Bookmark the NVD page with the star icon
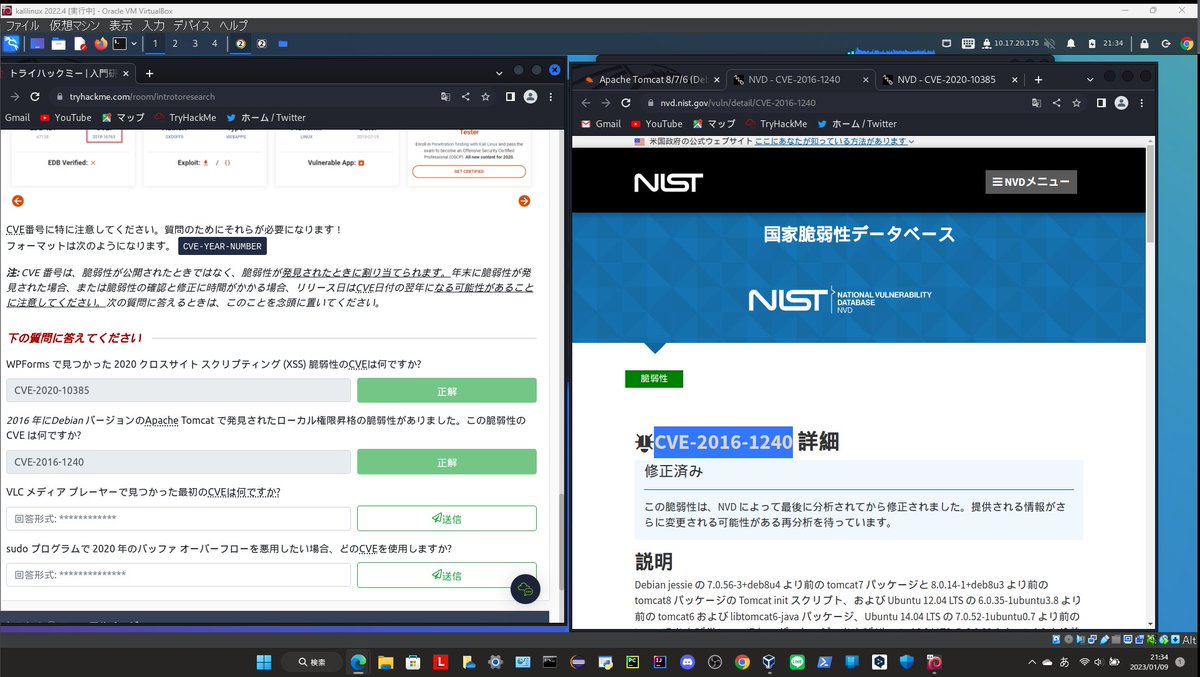The height and width of the screenshot is (677, 1200). tap(1076, 102)
